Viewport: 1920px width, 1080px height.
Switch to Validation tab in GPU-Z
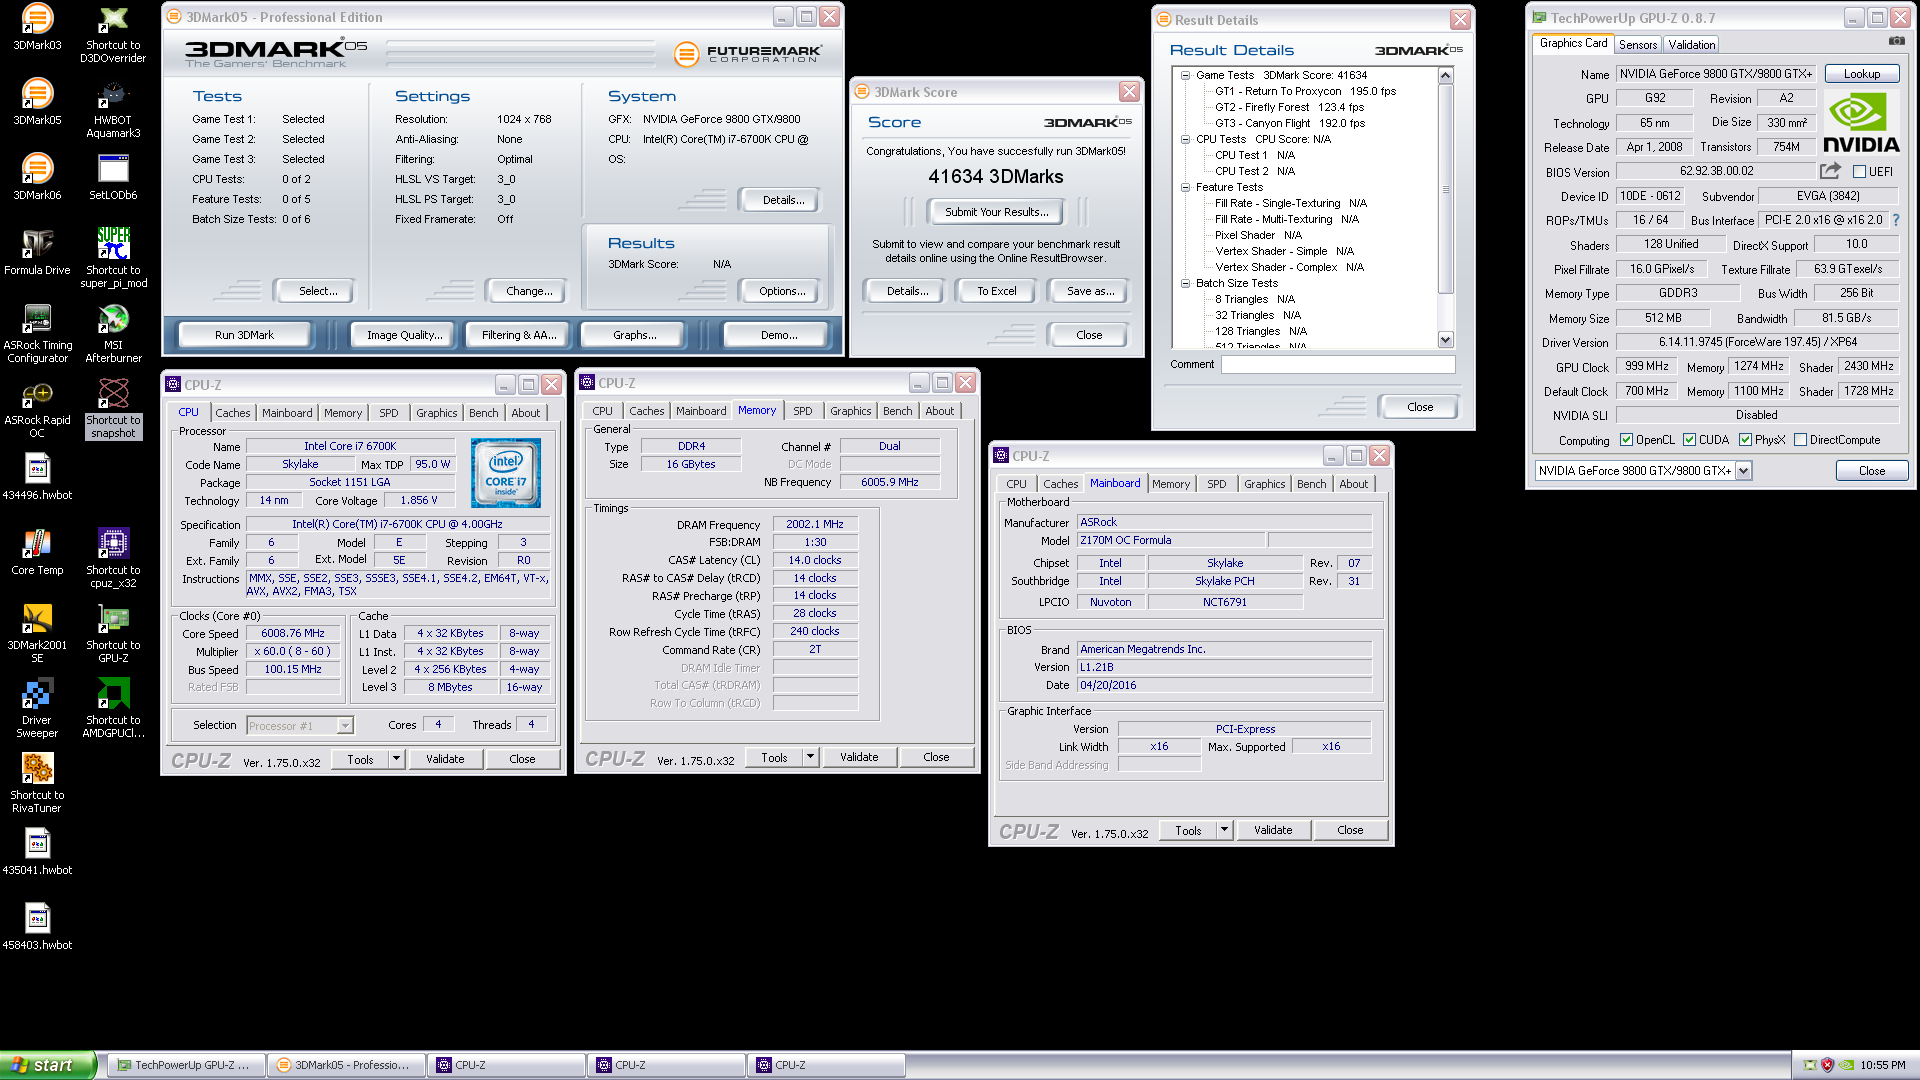tap(1691, 45)
